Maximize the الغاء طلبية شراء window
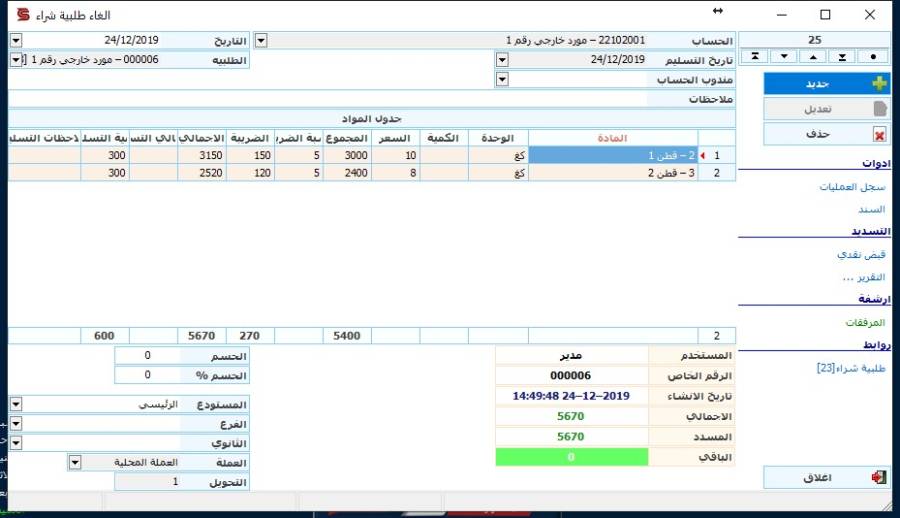 click(825, 15)
